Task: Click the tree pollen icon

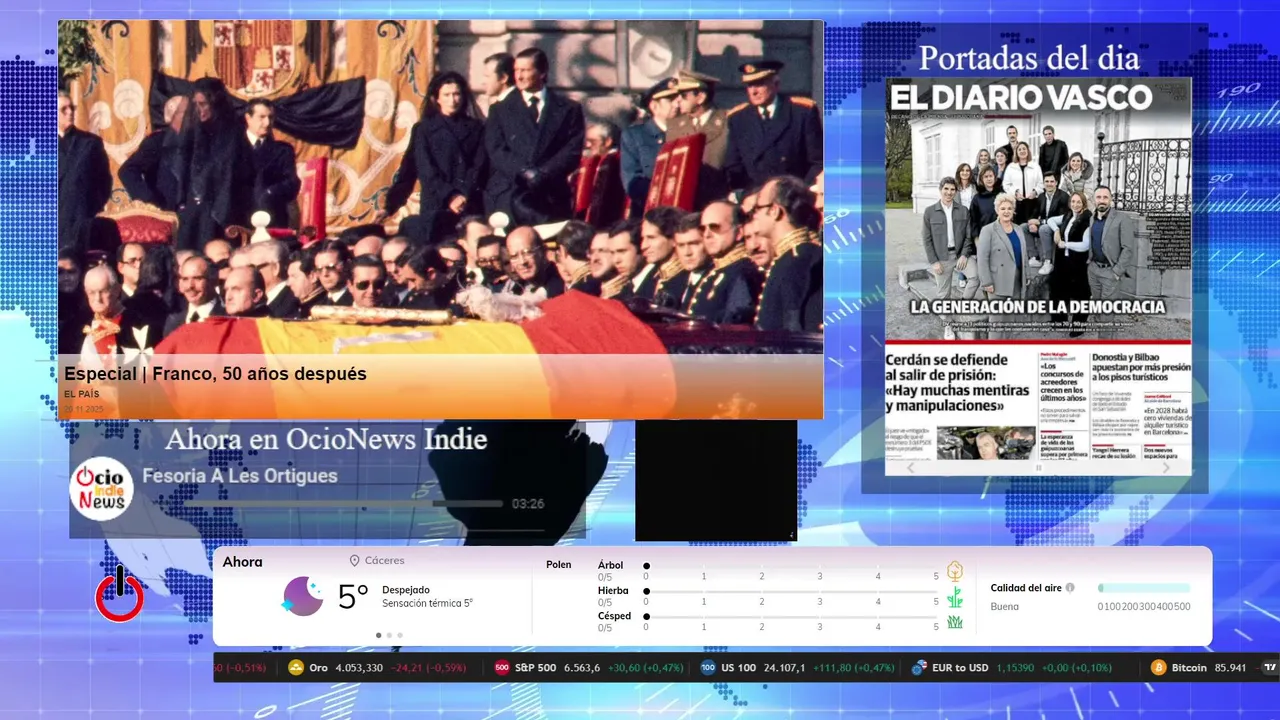Action: [x=955, y=571]
